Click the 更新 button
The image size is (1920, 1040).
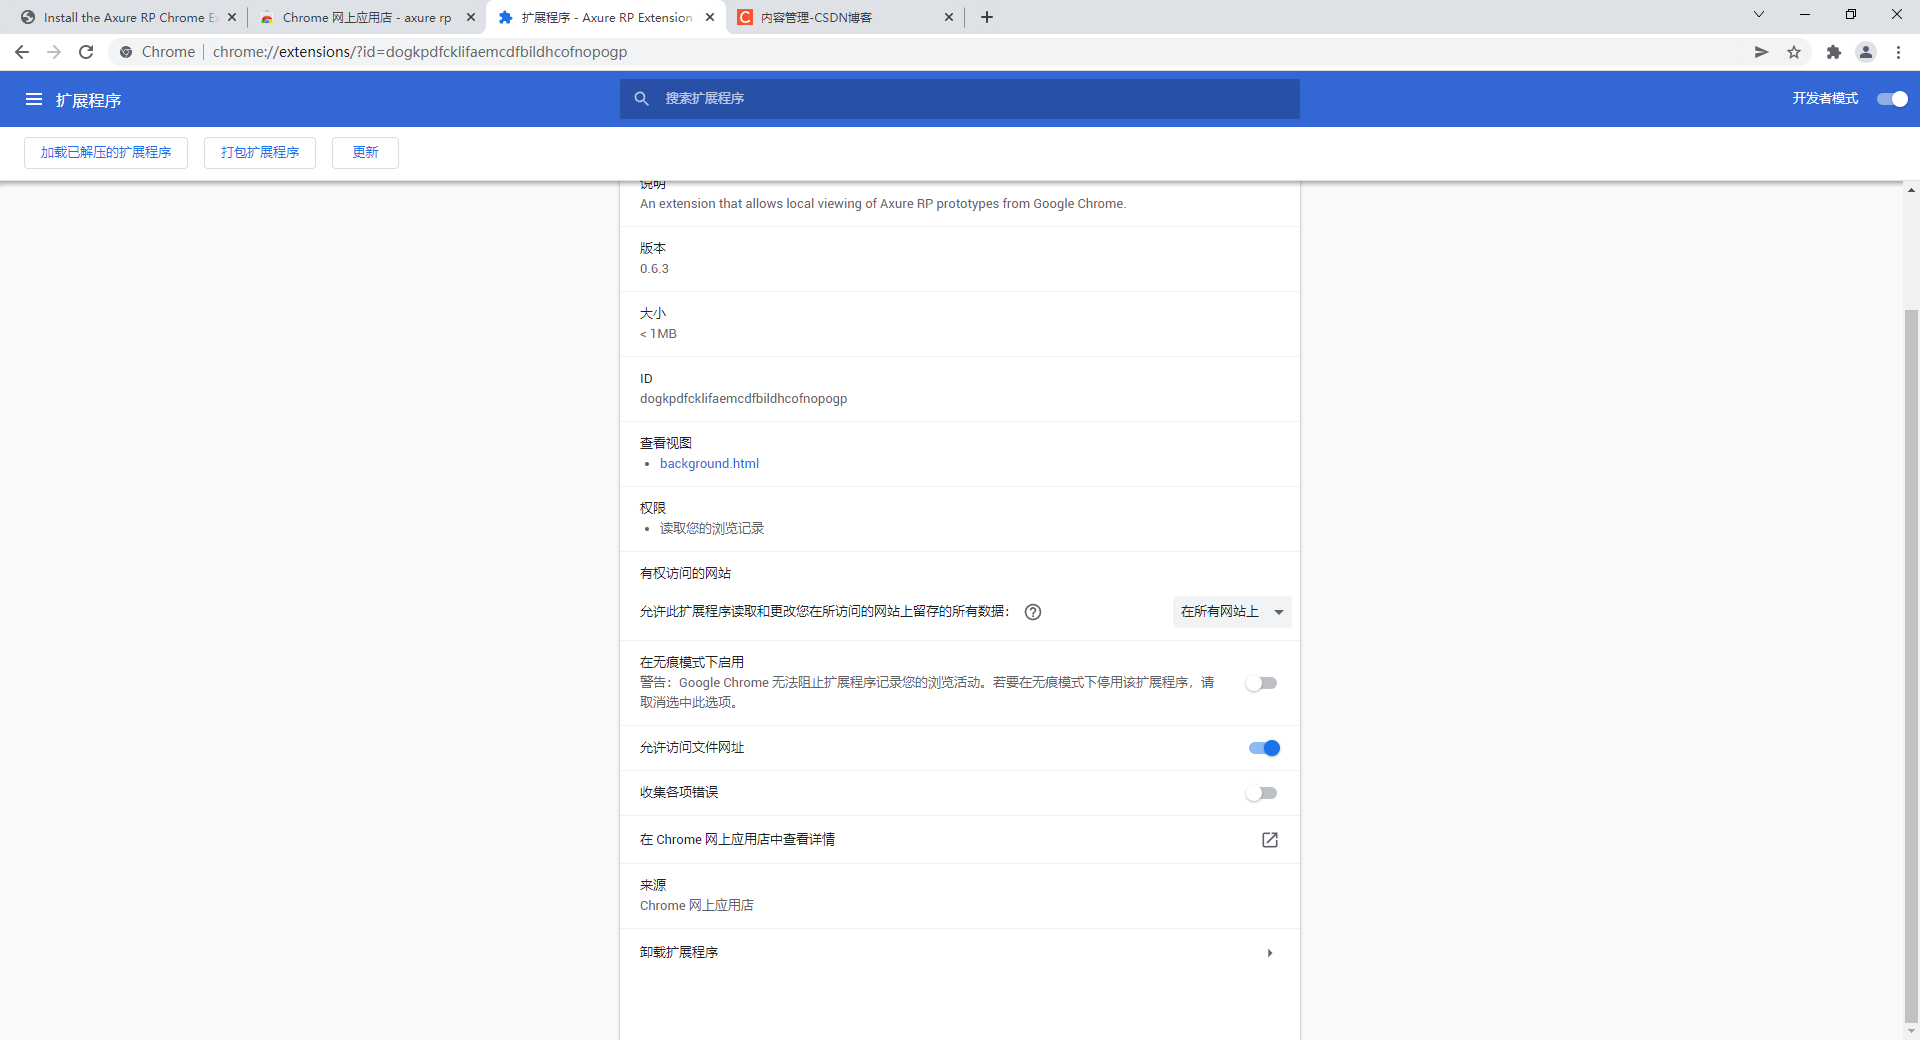tap(365, 152)
